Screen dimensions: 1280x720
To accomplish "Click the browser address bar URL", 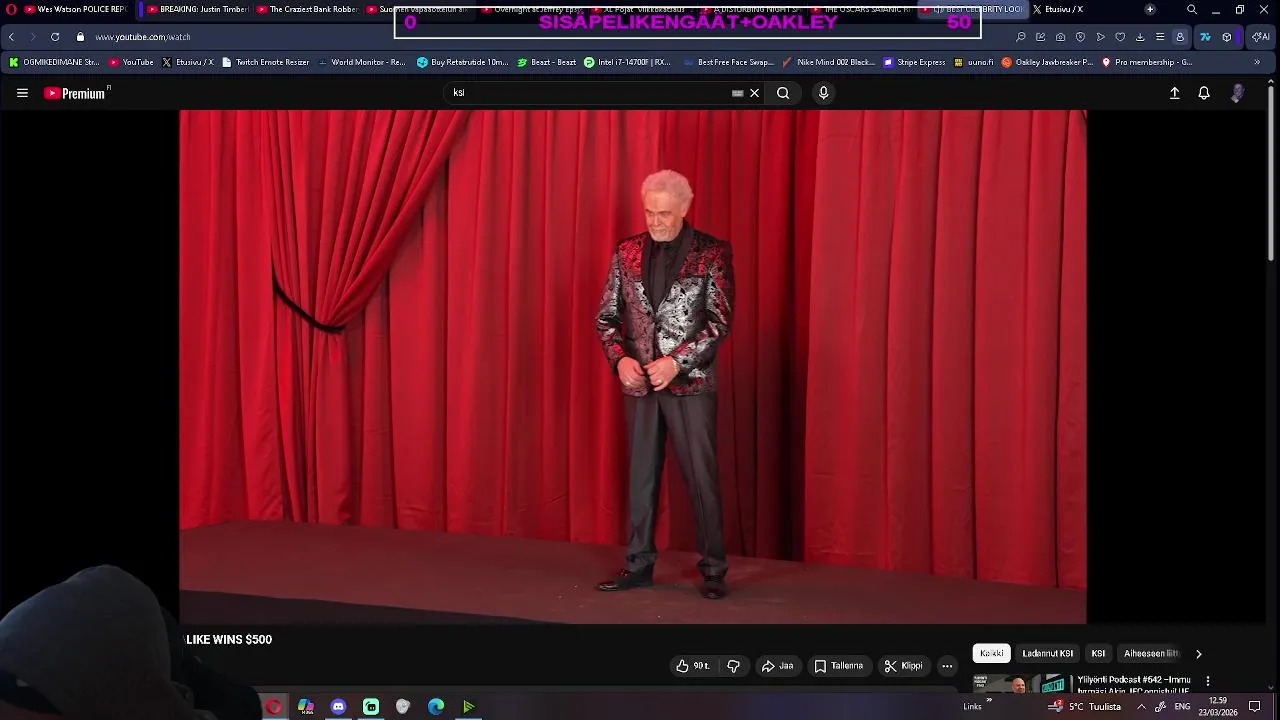I will pyautogui.click(x=142, y=37).
